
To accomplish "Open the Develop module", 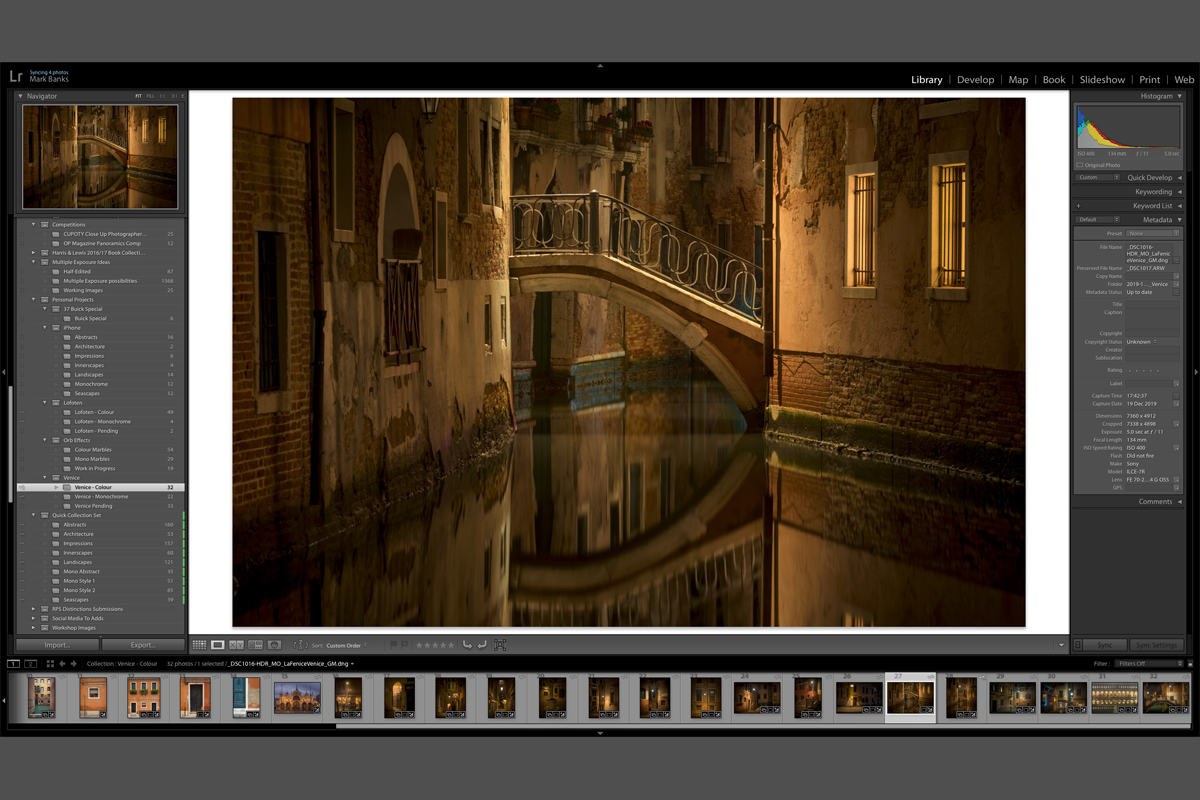I will click(x=975, y=80).
